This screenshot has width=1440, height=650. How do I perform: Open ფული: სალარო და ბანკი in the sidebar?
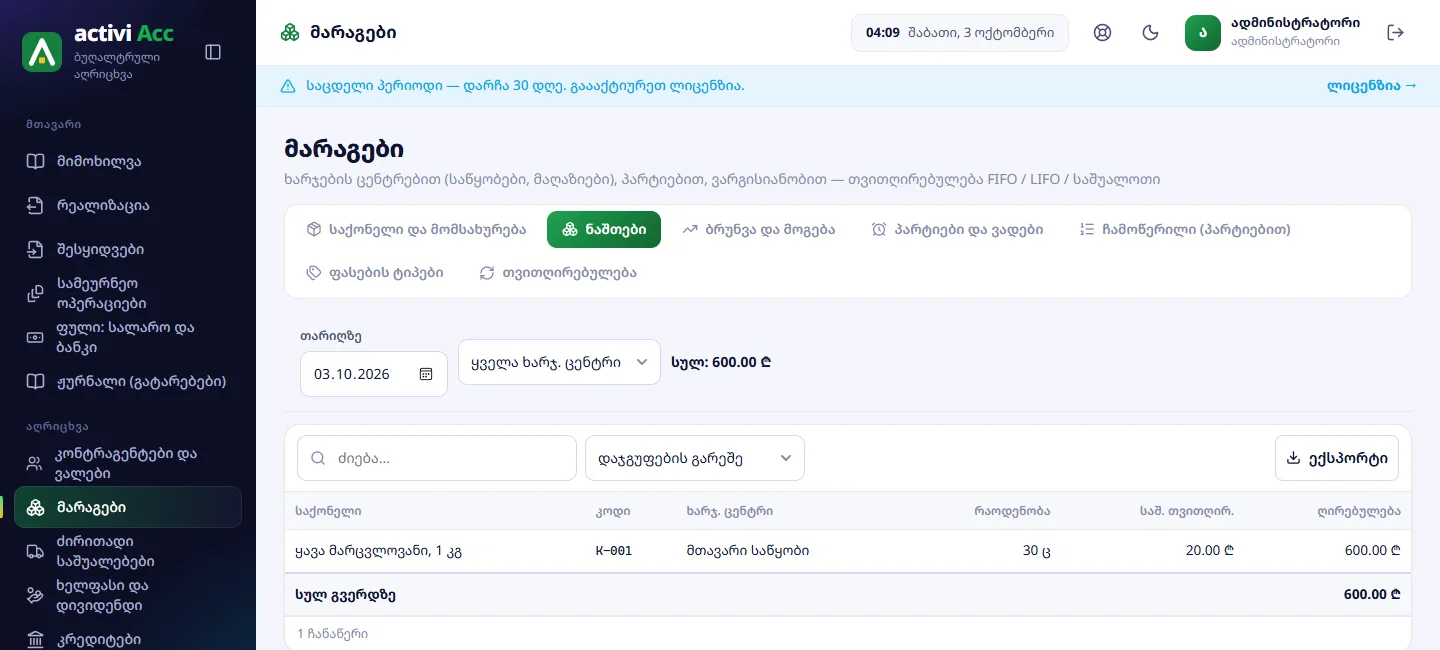click(128, 337)
